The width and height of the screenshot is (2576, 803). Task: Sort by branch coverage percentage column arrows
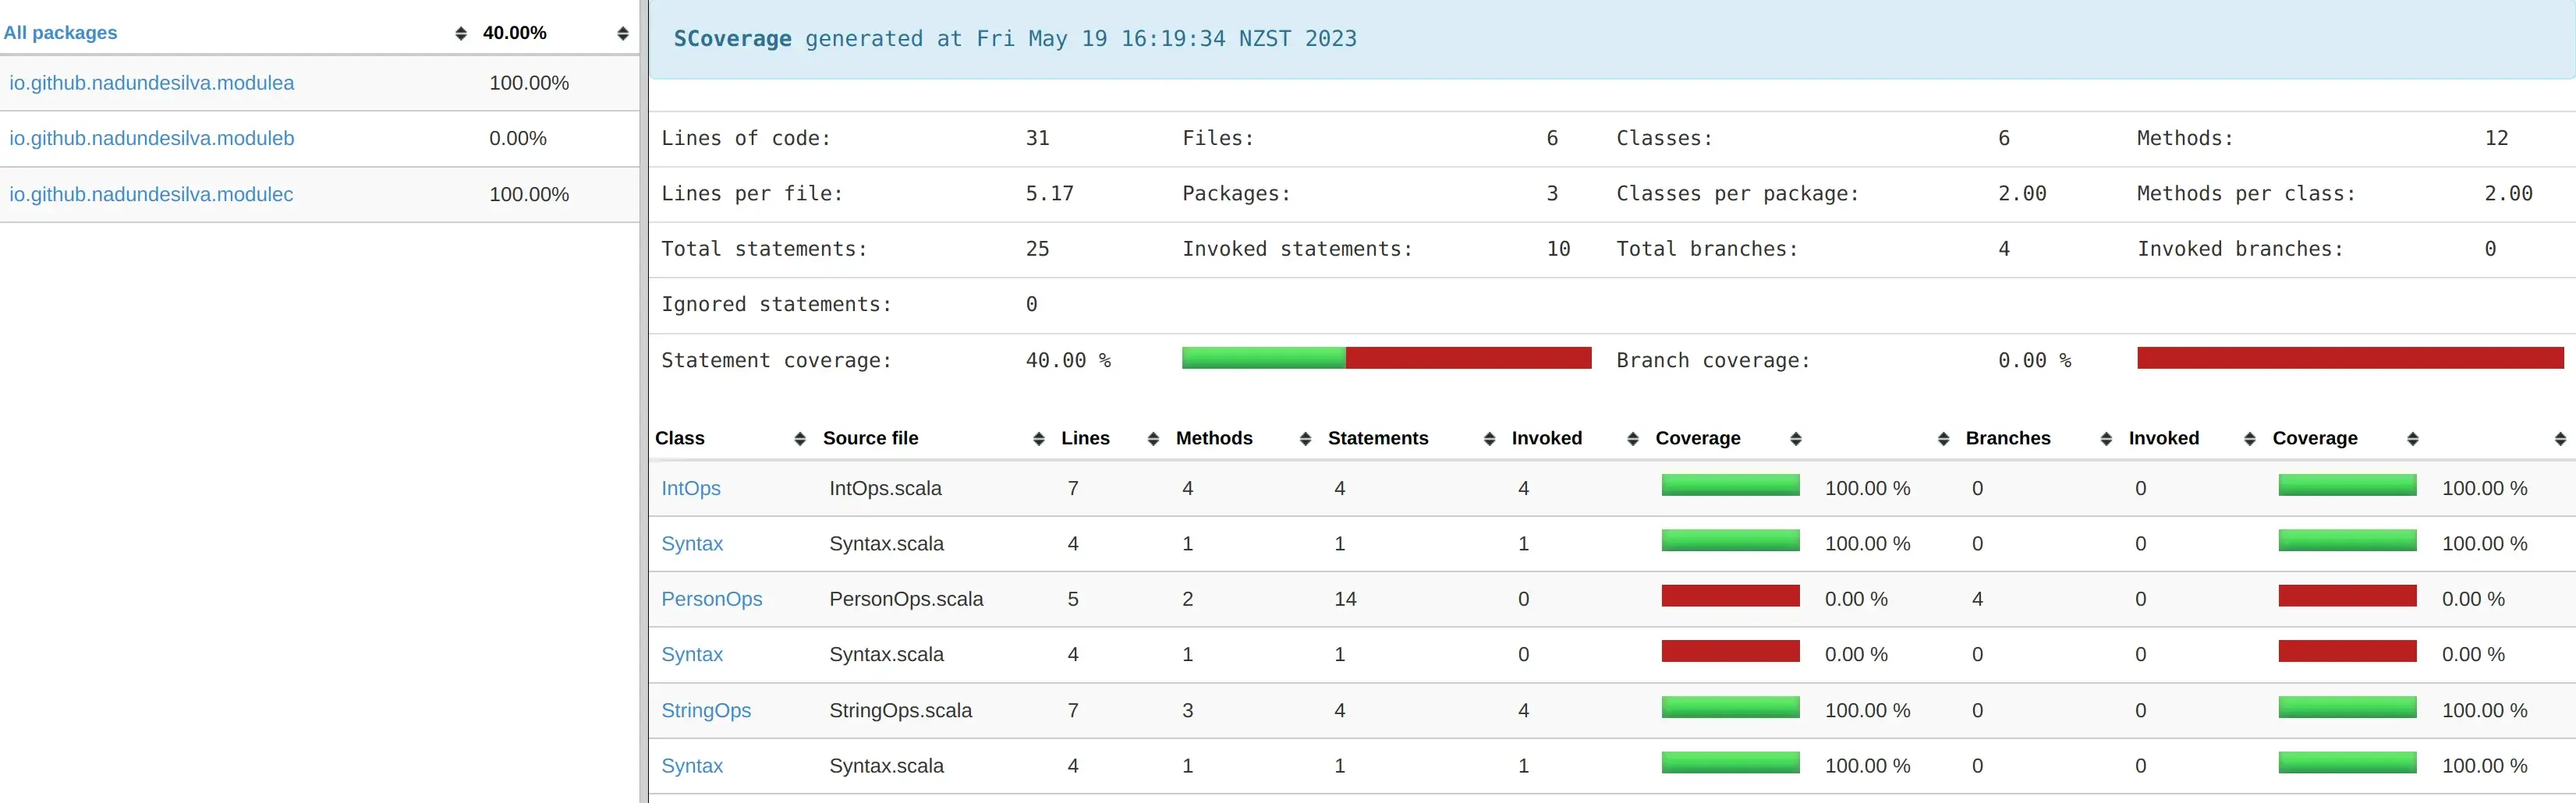pos(2561,439)
